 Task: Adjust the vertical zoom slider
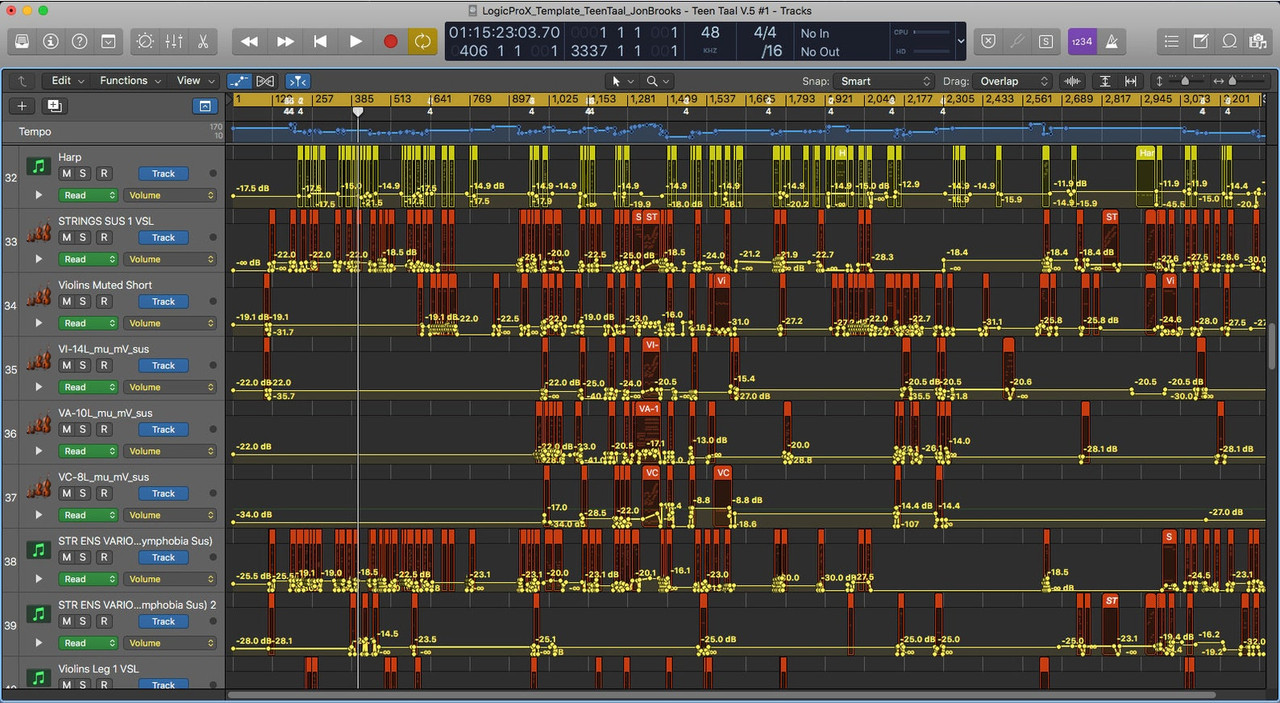pyautogui.click(x=1186, y=81)
